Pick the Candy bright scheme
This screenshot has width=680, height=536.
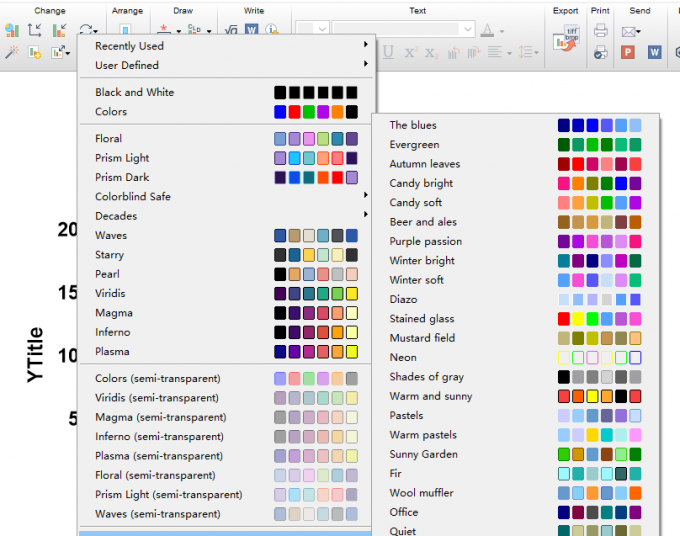coord(516,183)
